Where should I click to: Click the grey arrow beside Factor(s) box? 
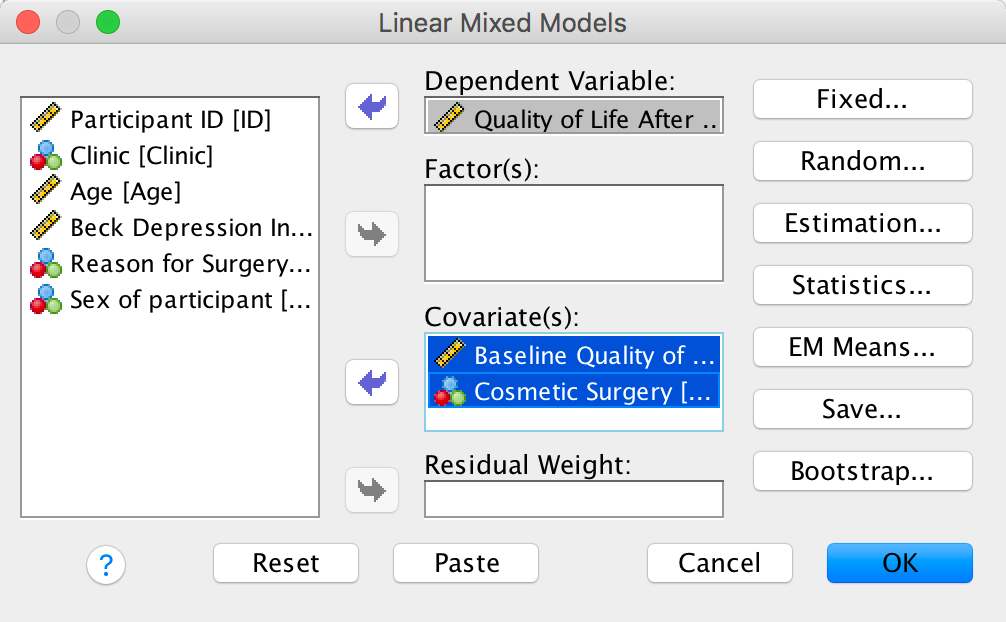[x=372, y=235]
